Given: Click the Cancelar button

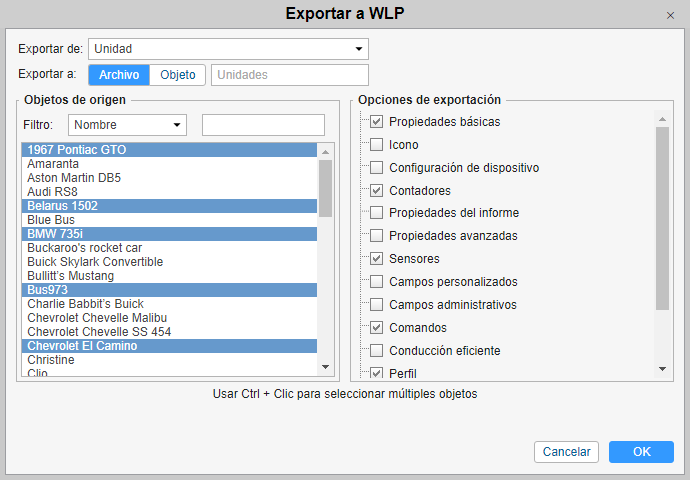Looking at the screenshot, I should 566,452.
